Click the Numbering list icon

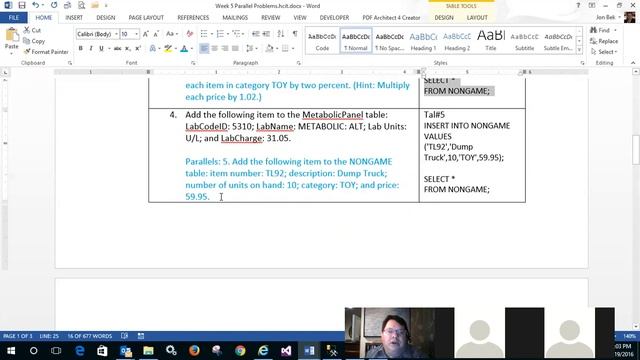[220, 34]
